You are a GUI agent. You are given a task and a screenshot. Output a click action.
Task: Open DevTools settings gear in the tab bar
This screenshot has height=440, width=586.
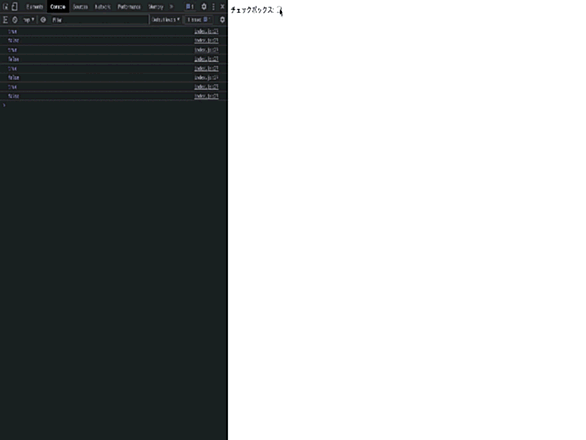[204, 7]
